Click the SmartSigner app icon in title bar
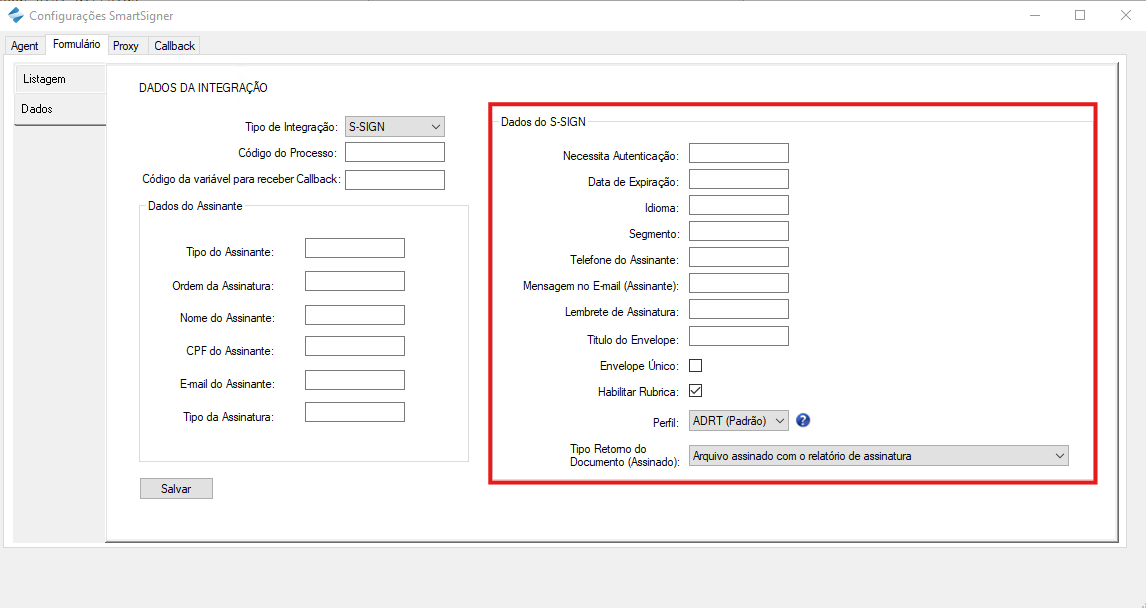1146x608 pixels. click(x=15, y=16)
